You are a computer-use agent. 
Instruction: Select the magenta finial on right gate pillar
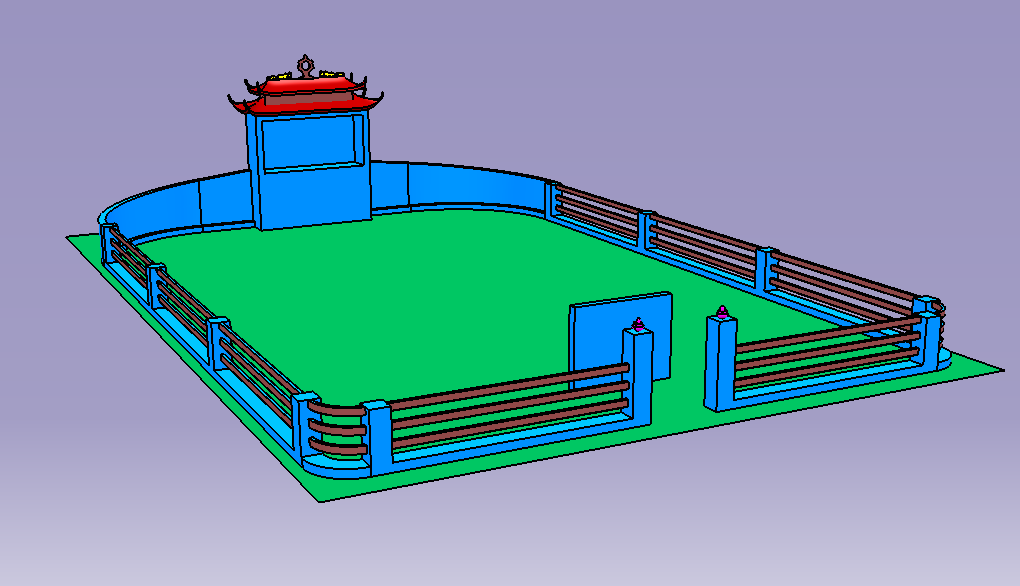(723, 312)
